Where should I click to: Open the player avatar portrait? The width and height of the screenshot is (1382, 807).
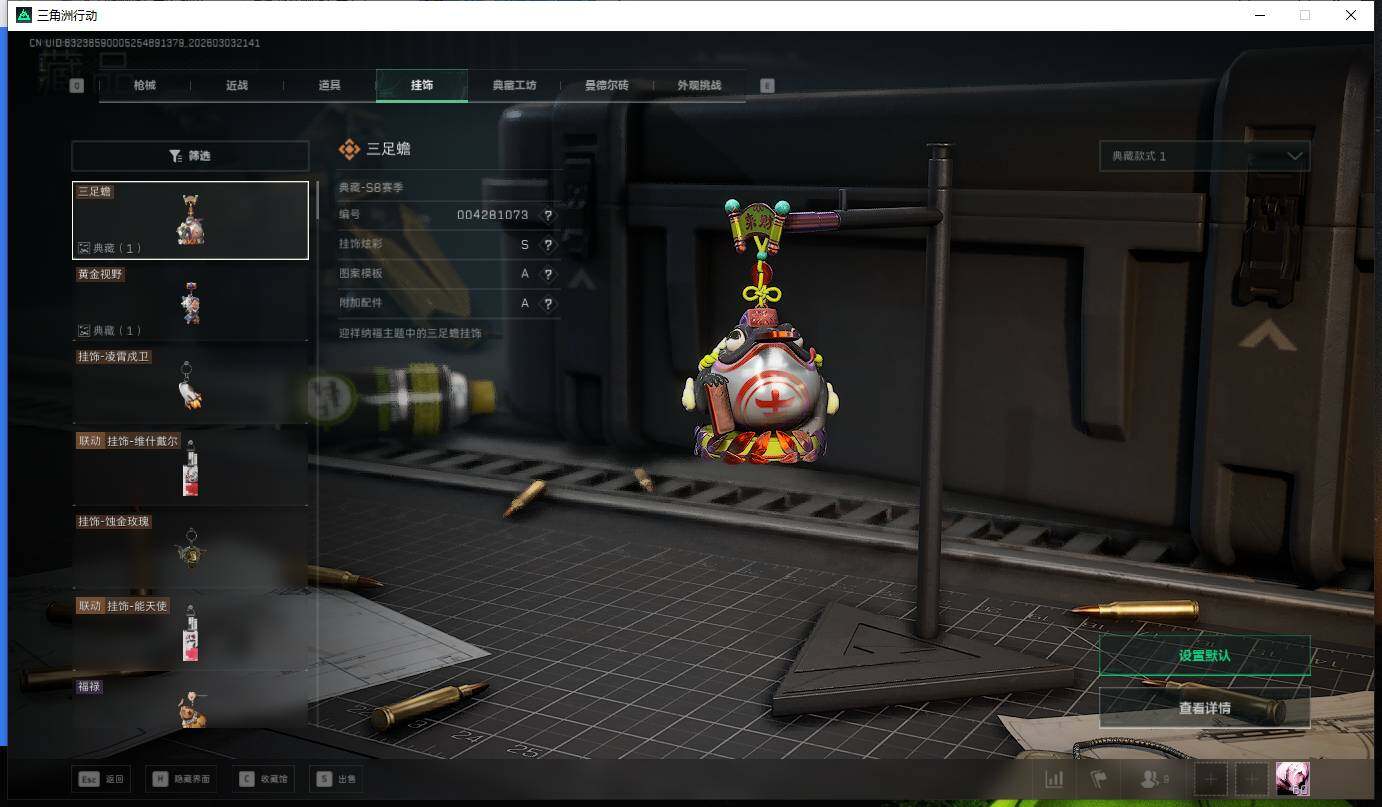coord(1293,779)
